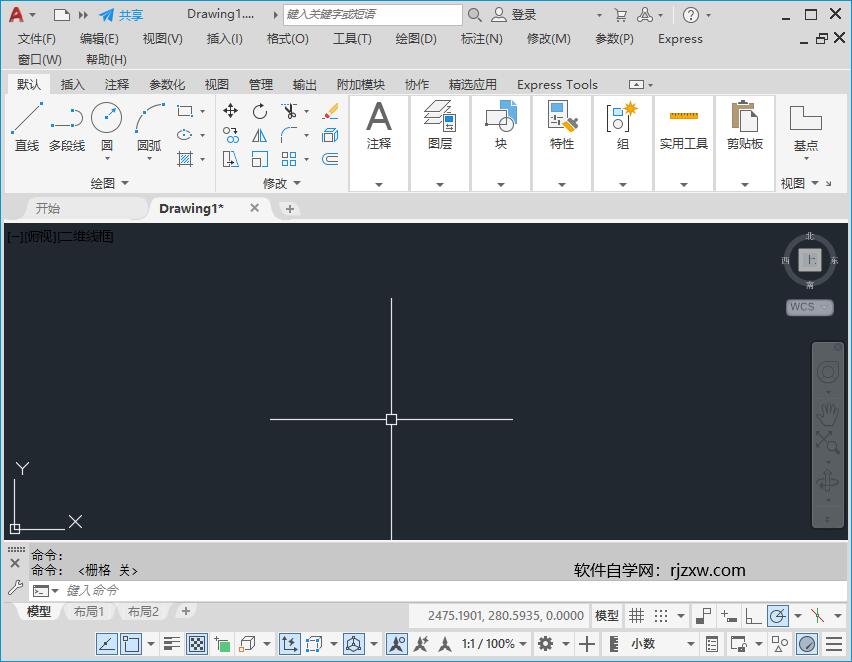Click the 模型 model space status button
The width and height of the screenshot is (852, 662).
pos(606,616)
